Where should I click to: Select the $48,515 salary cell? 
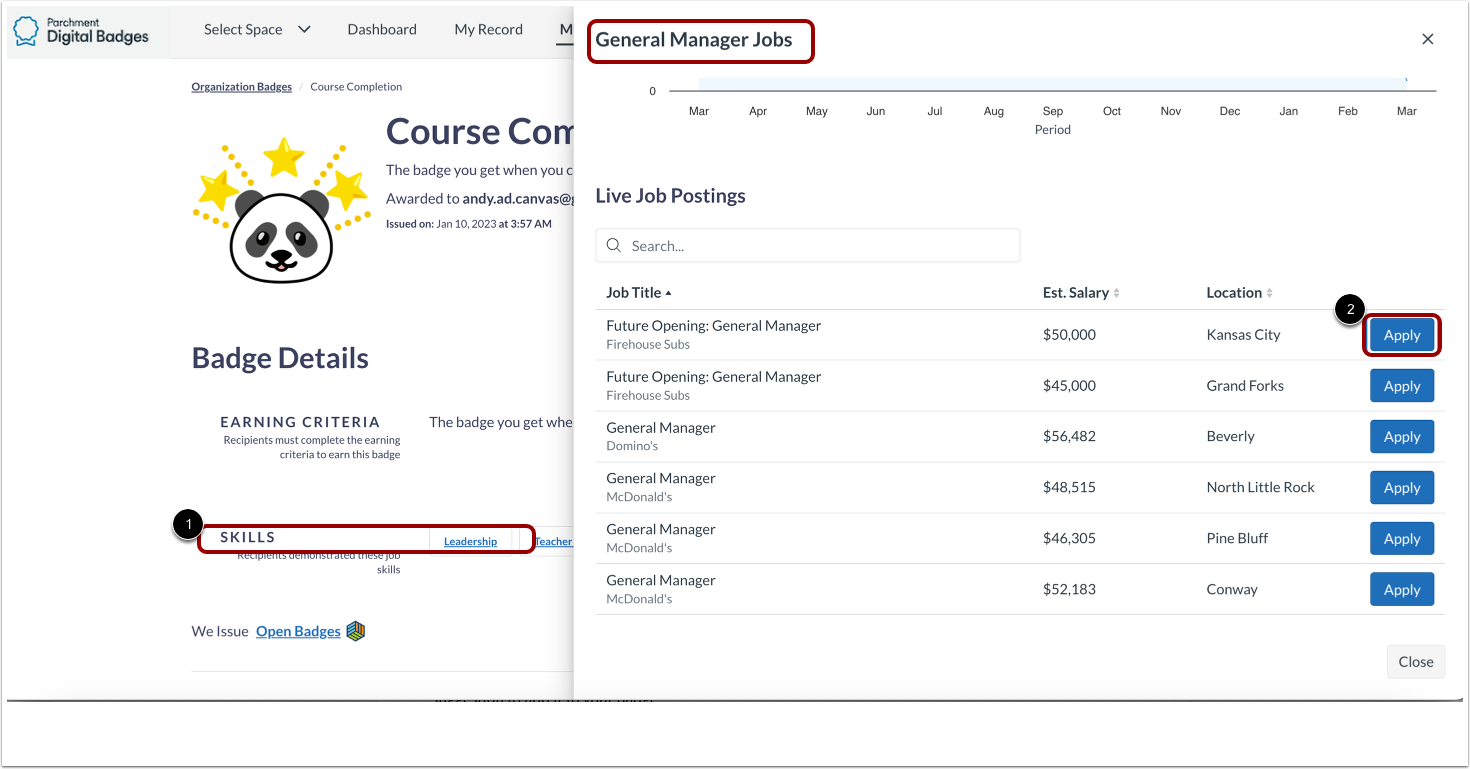pyautogui.click(x=1069, y=488)
